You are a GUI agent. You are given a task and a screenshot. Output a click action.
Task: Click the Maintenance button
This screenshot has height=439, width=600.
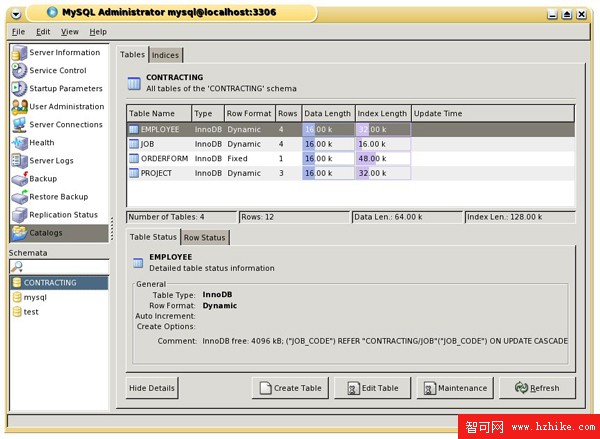click(455, 388)
